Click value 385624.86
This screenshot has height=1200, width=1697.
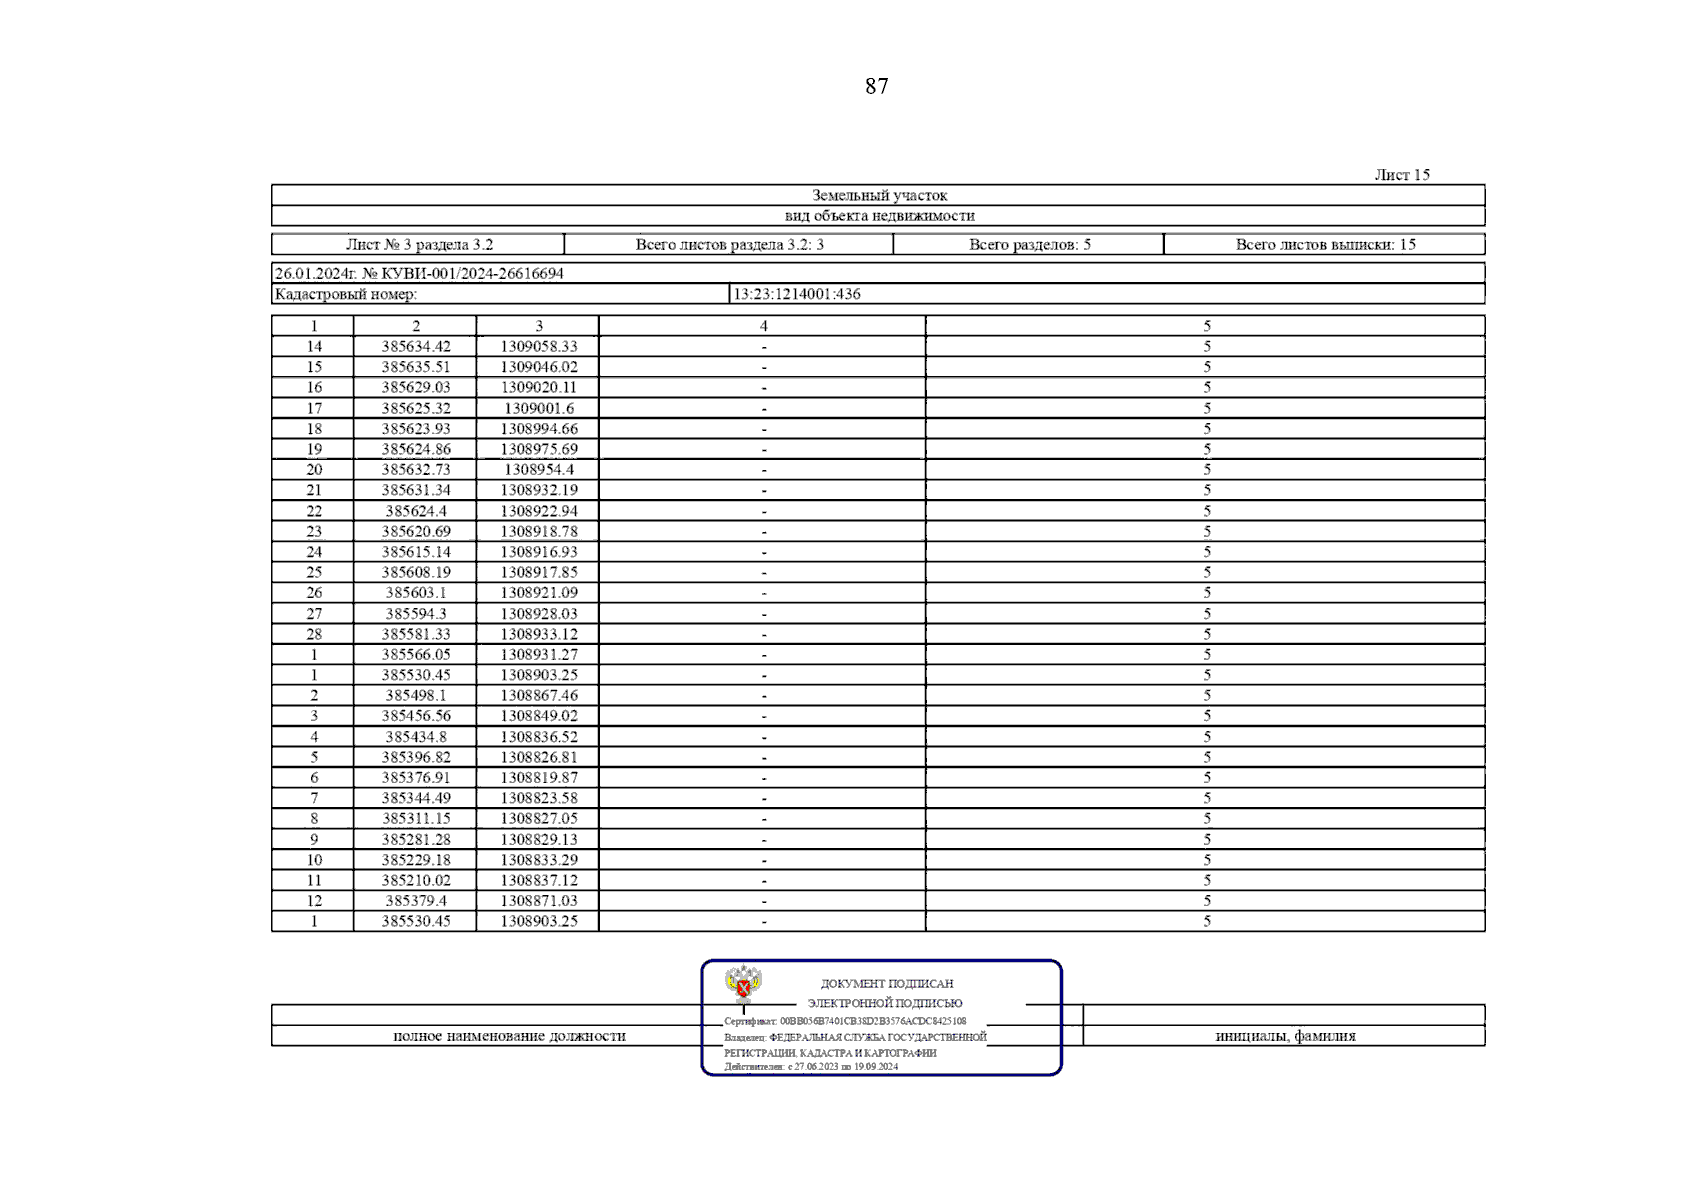[x=416, y=449]
